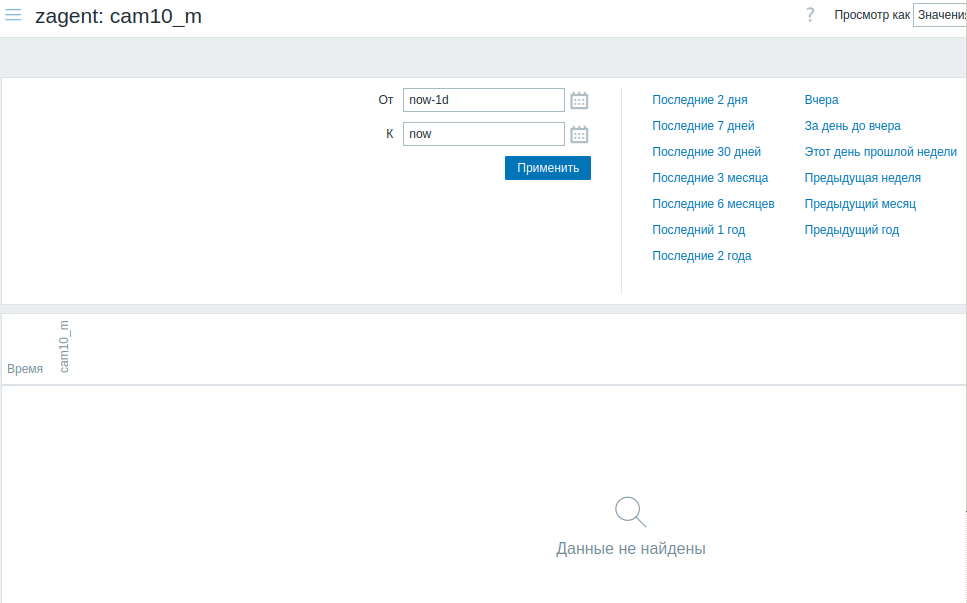Screen dimensions: 967x603
Task: Select the Последние 2 дня time range
Action: pos(702,99)
